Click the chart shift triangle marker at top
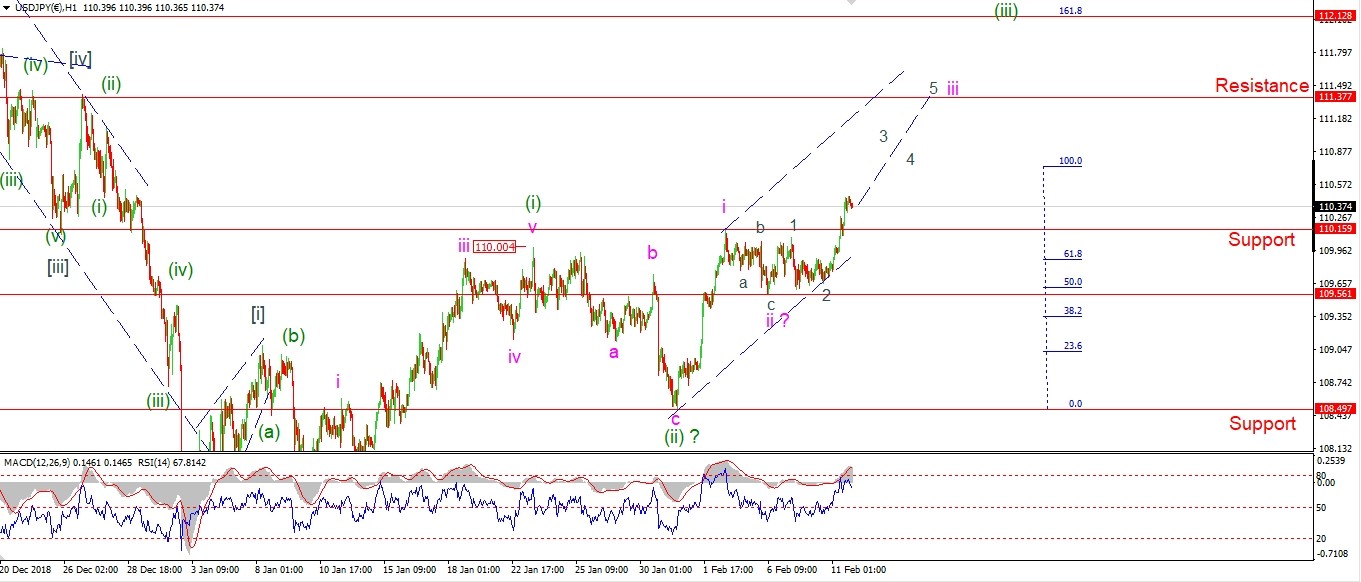Image resolution: width=1361 pixels, height=582 pixels. pyautogui.click(x=852, y=4)
